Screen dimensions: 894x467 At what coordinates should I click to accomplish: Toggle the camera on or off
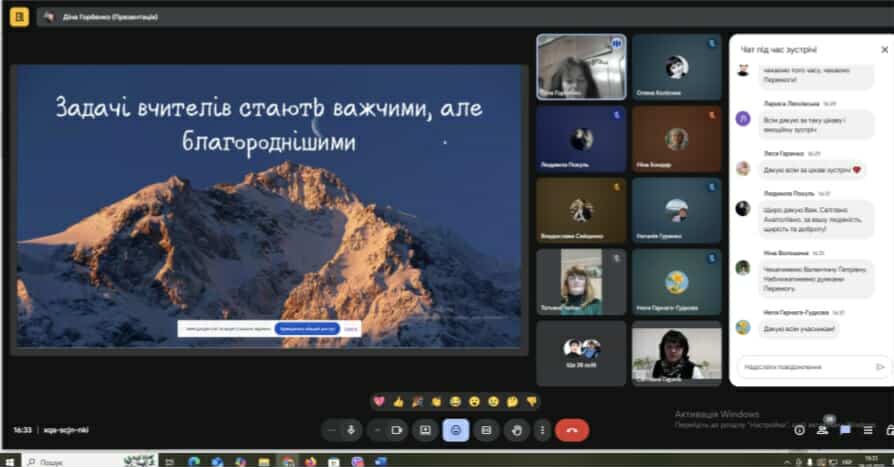(x=397, y=430)
